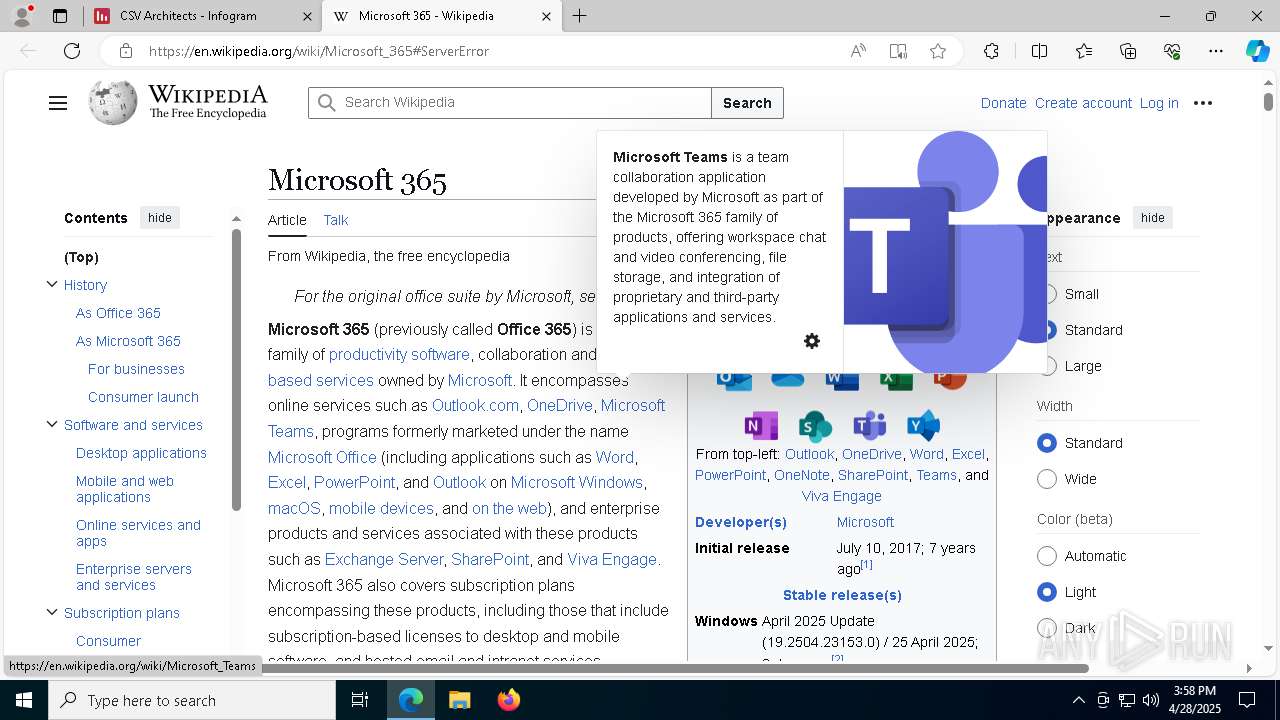
Task: Hide the Appearance panel
Action: click(x=1153, y=218)
